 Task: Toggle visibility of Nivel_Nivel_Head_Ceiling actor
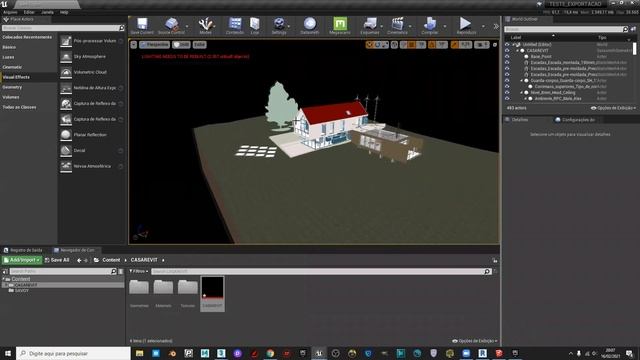pyautogui.click(x=507, y=93)
